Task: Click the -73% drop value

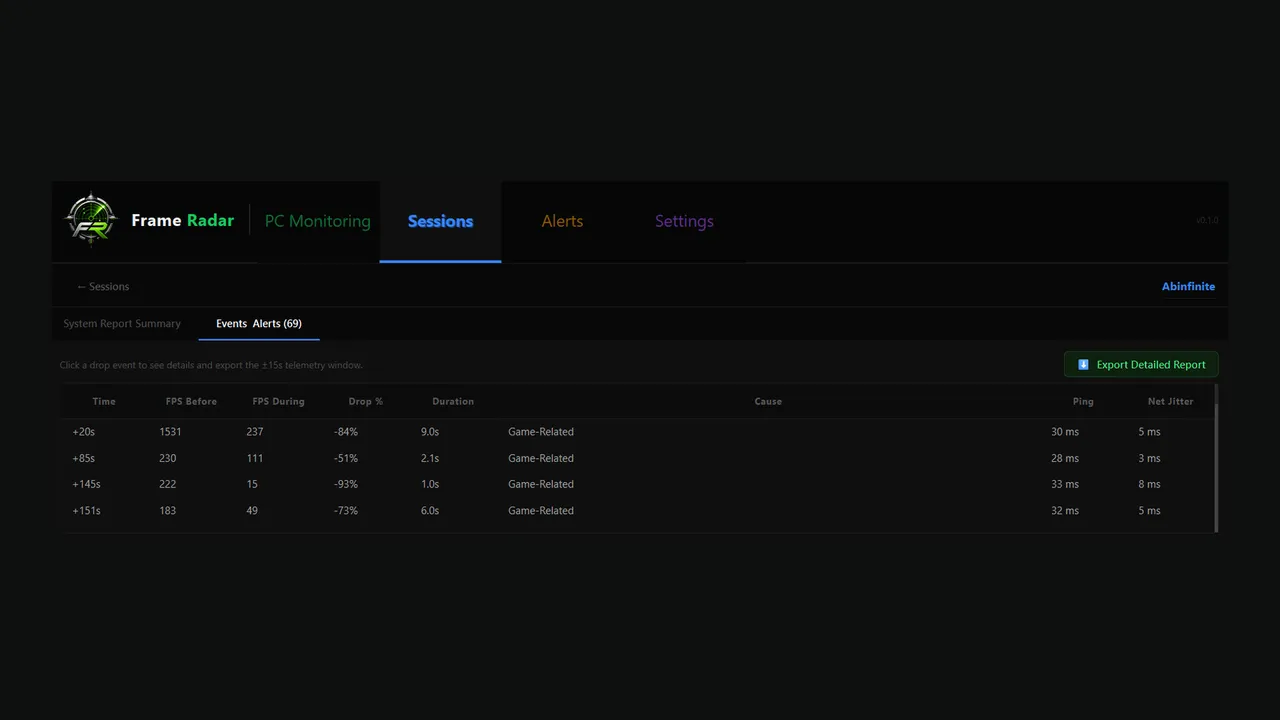Action: pyautogui.click(x=346, y=510)
